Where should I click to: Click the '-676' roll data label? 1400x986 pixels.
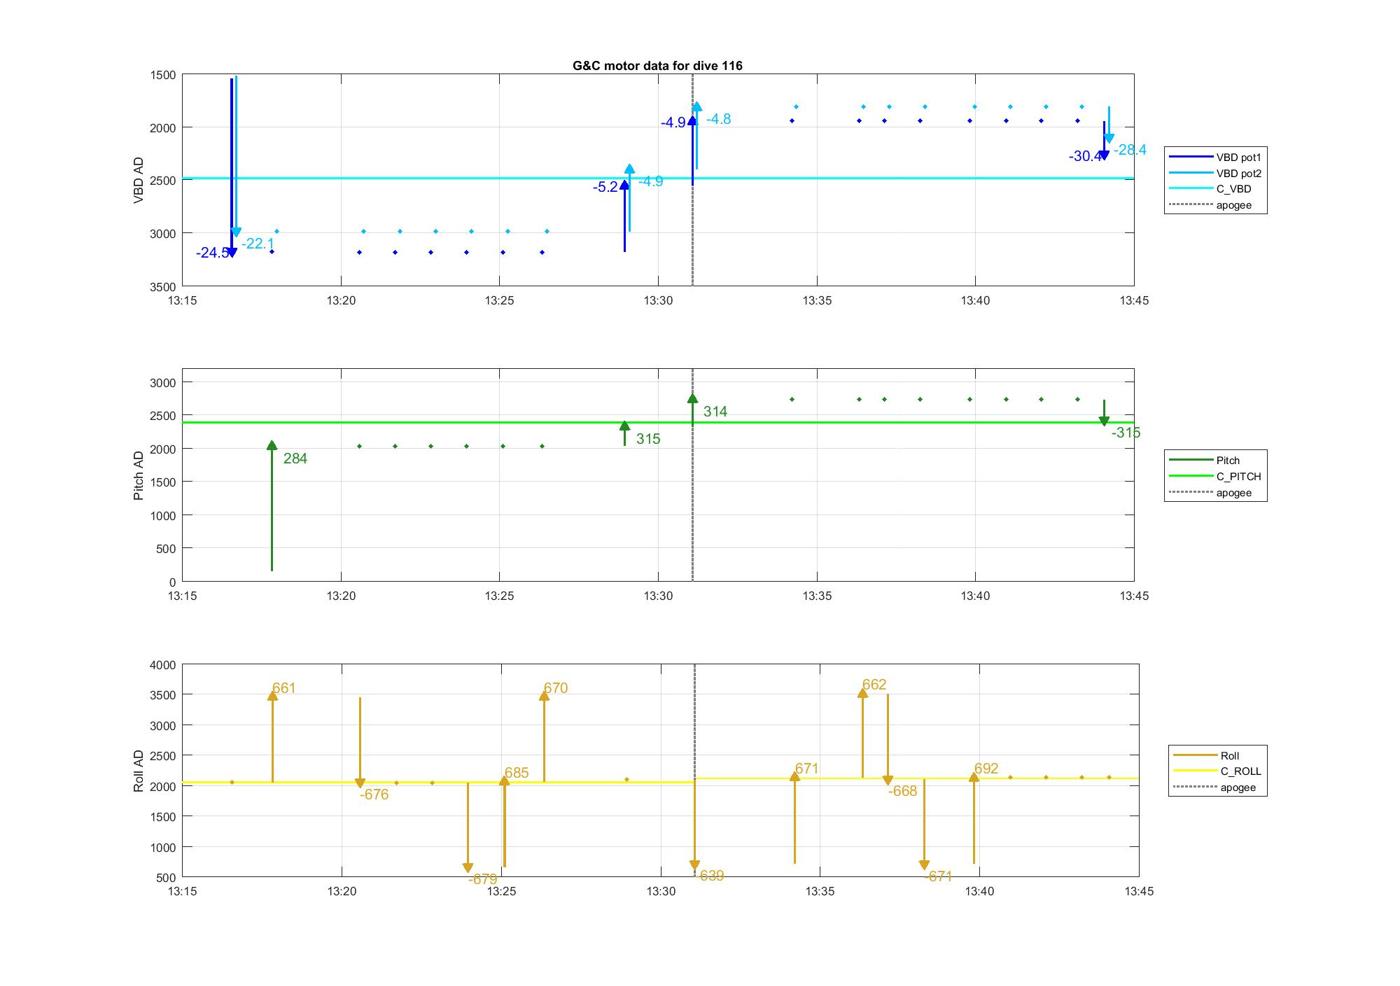click(x=374, y=795)
